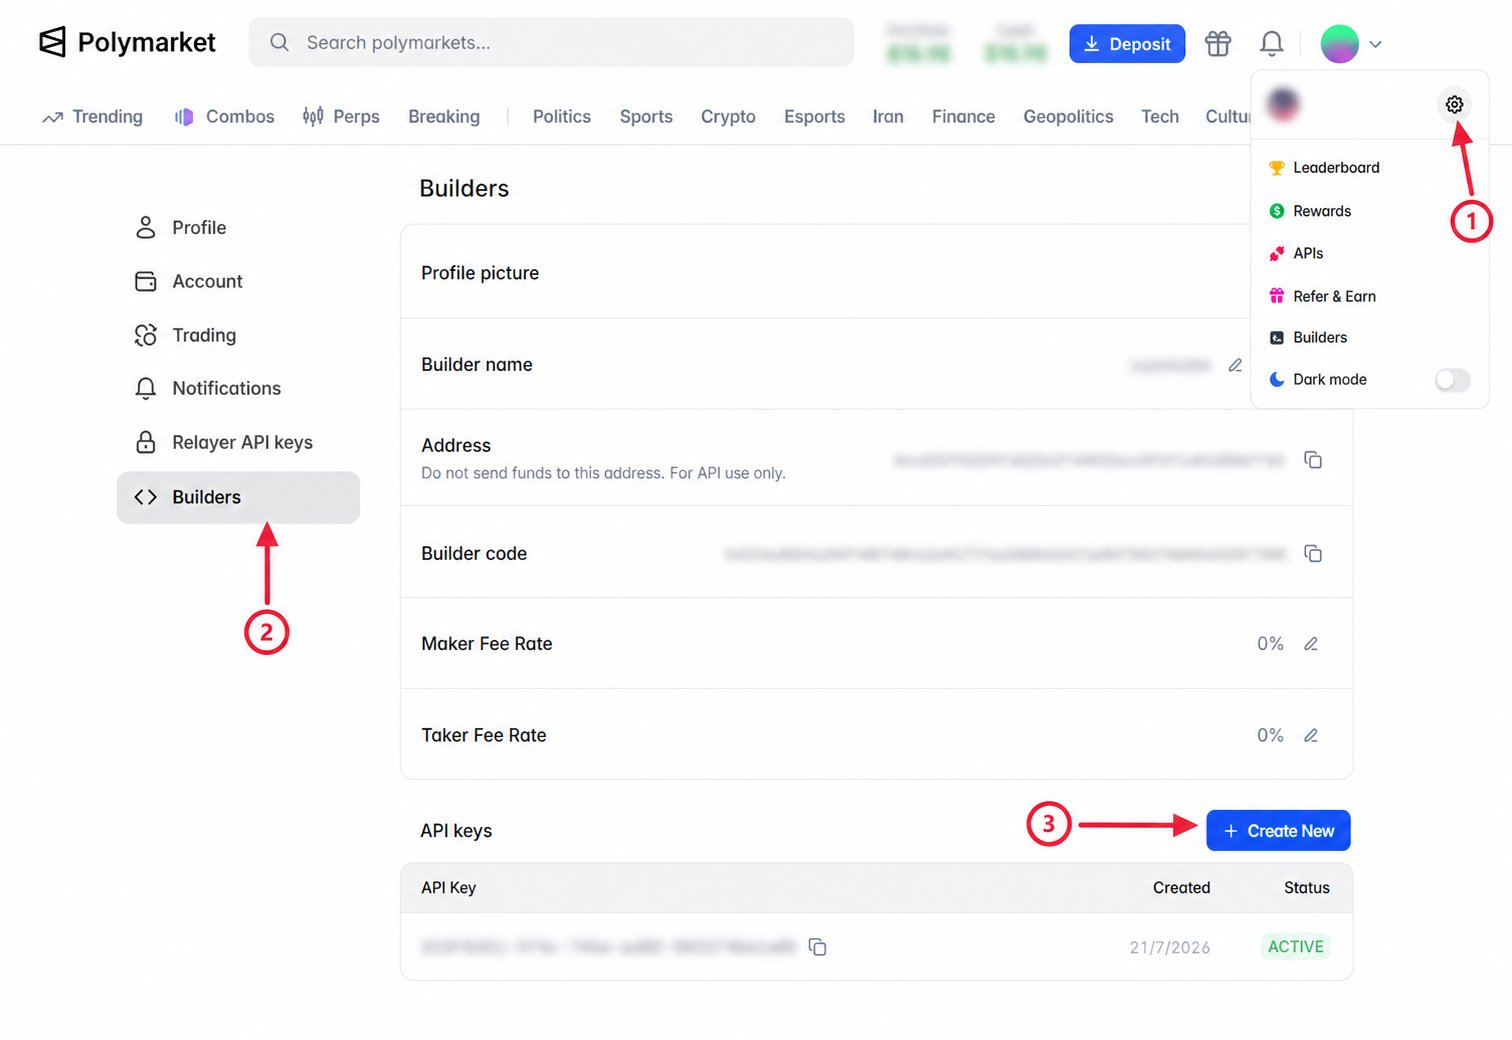Go to the Sports category
Screen dimensions: 1512x1040
tap(646, 117)
